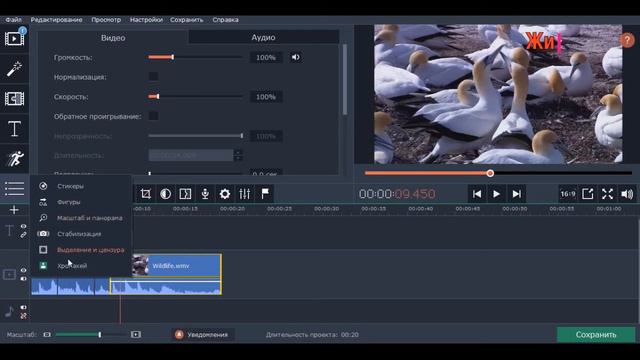Viewport: 640px width, 360px height.
Task: Choose Стикеры from the popup menu
Action: click(71, 186)
